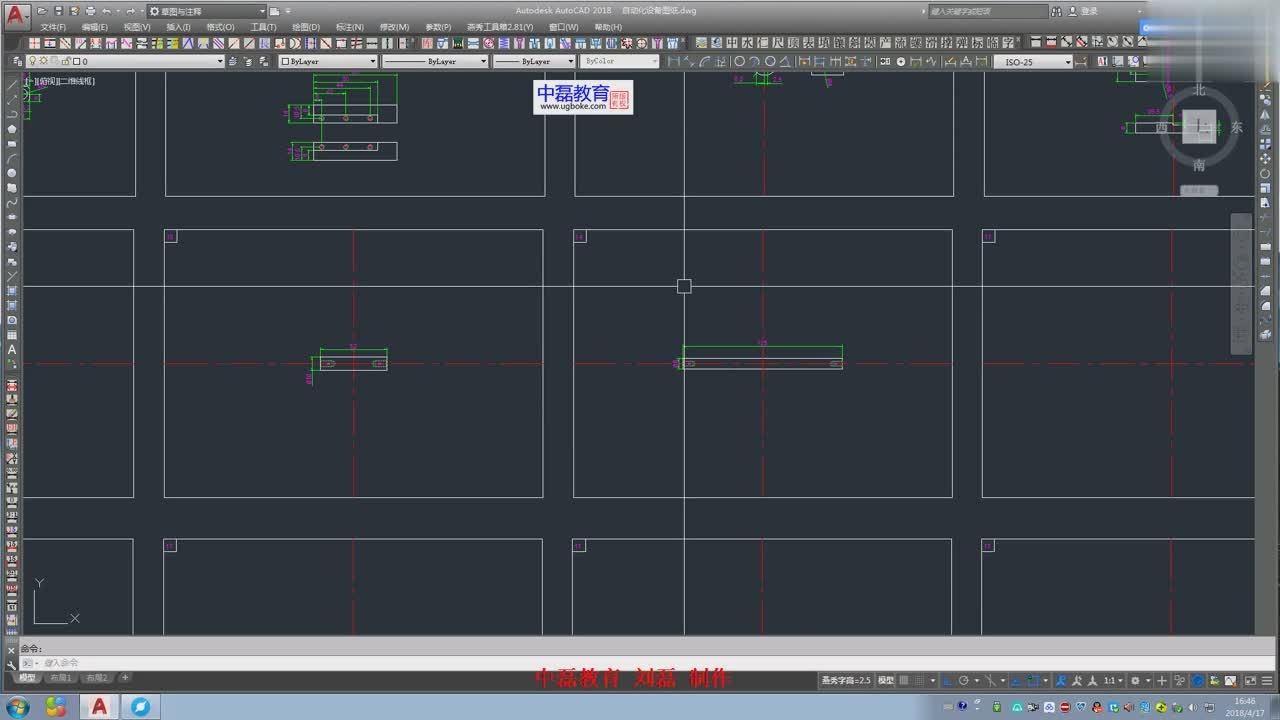This screenshot has height=720, width=1280.
Task: Click the 字 button in Yanxiu toolbar
Action: click(1008, 43)
